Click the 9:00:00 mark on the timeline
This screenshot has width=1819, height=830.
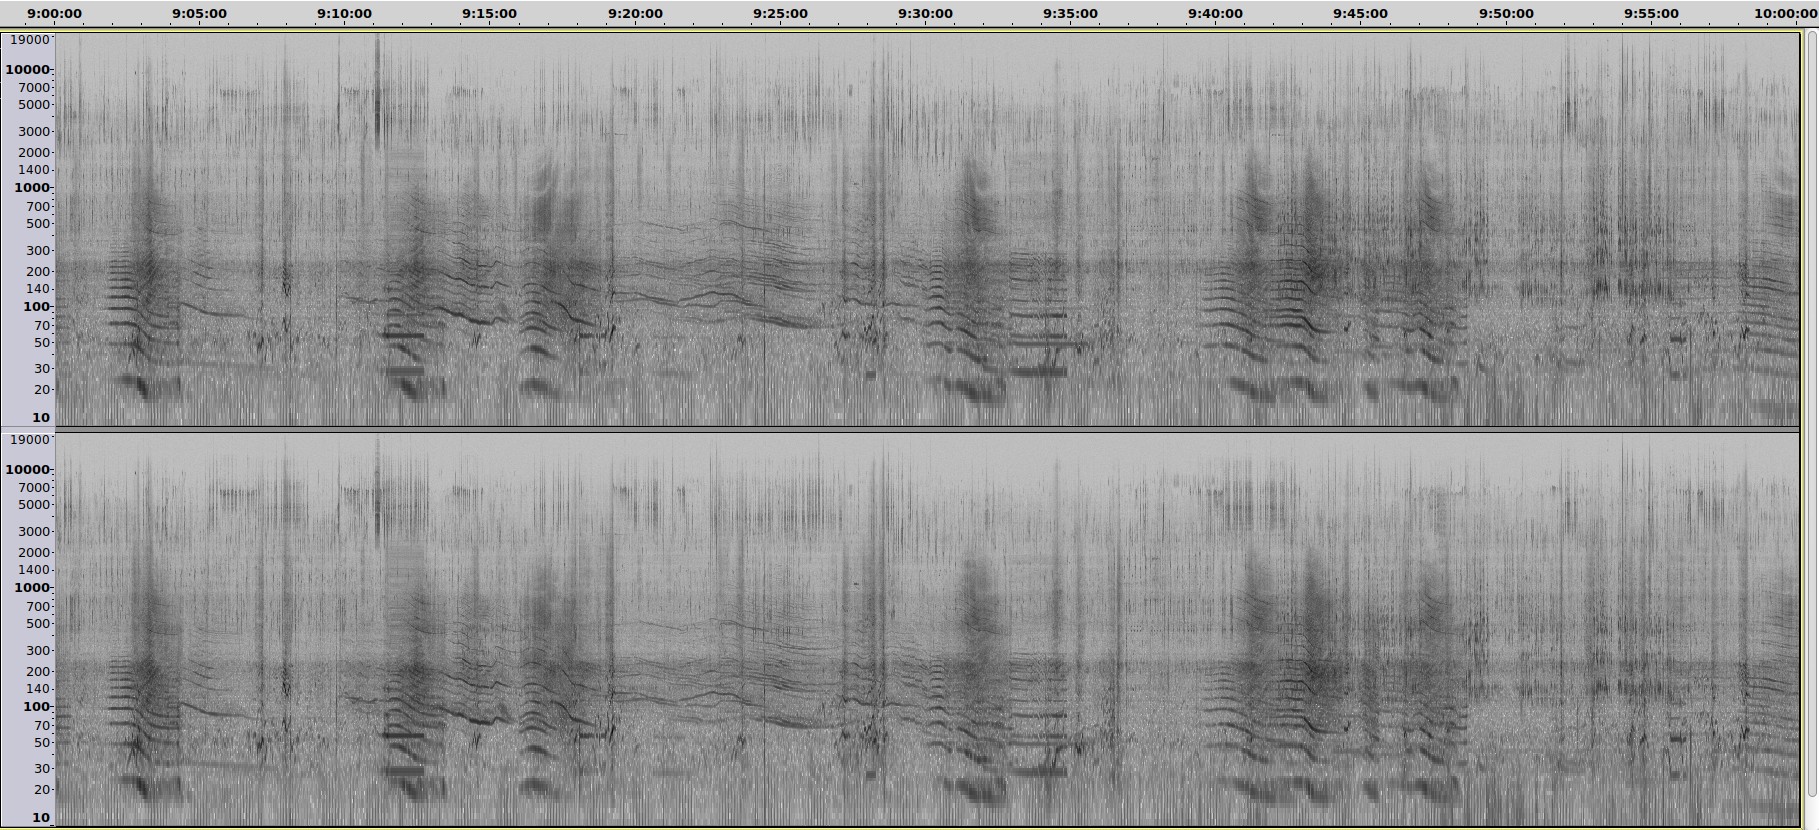pyautogui.click(x=55, y=14)
